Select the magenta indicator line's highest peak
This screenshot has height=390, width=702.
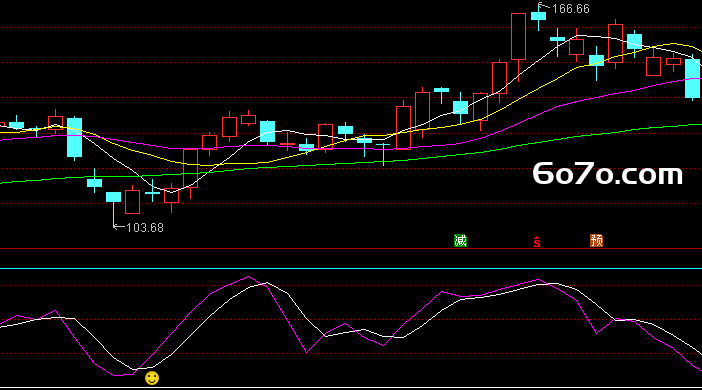pyautogui.click(x=248, y=277)
